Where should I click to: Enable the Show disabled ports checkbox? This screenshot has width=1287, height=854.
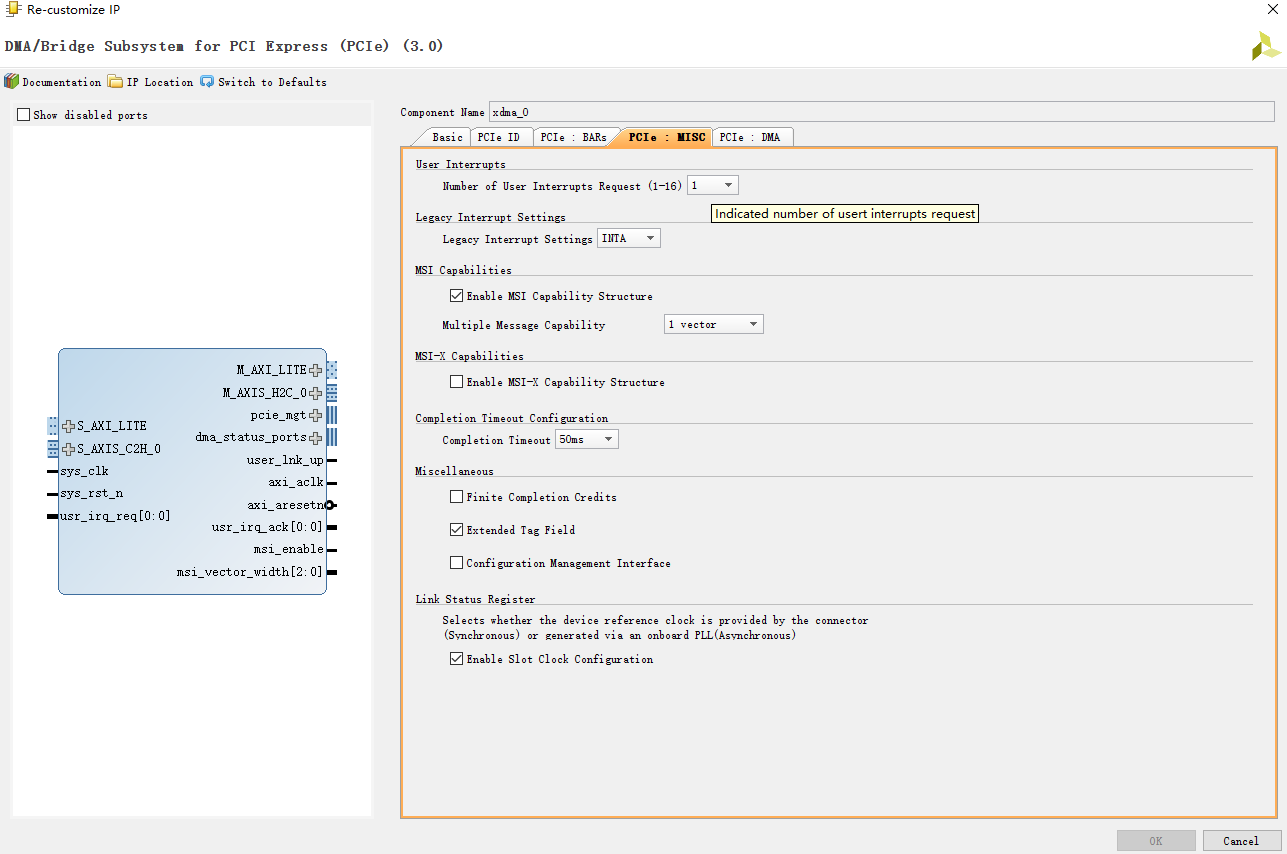[x=22, y=115]
